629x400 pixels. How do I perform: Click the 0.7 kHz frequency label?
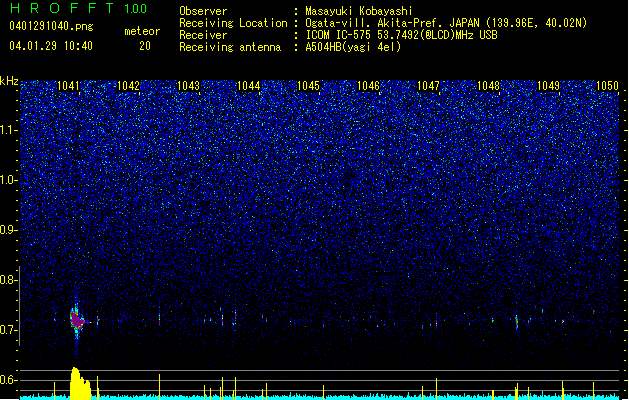pos(9,330)
